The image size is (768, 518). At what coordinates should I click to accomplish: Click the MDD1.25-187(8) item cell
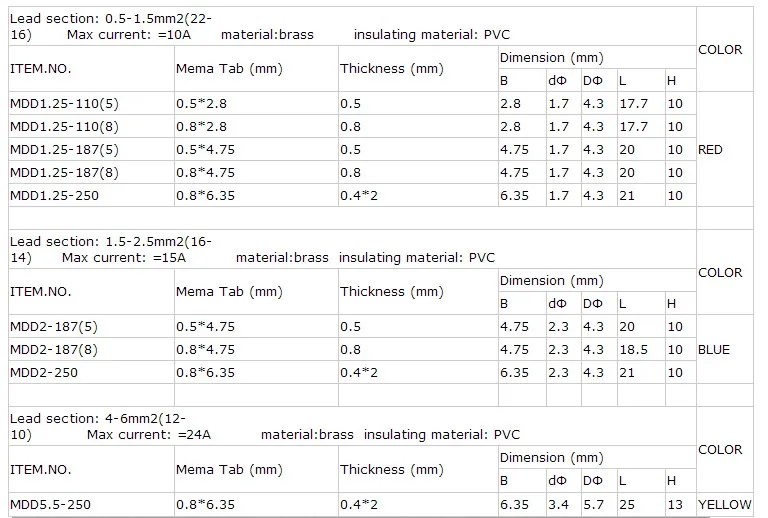click(91, 172)
